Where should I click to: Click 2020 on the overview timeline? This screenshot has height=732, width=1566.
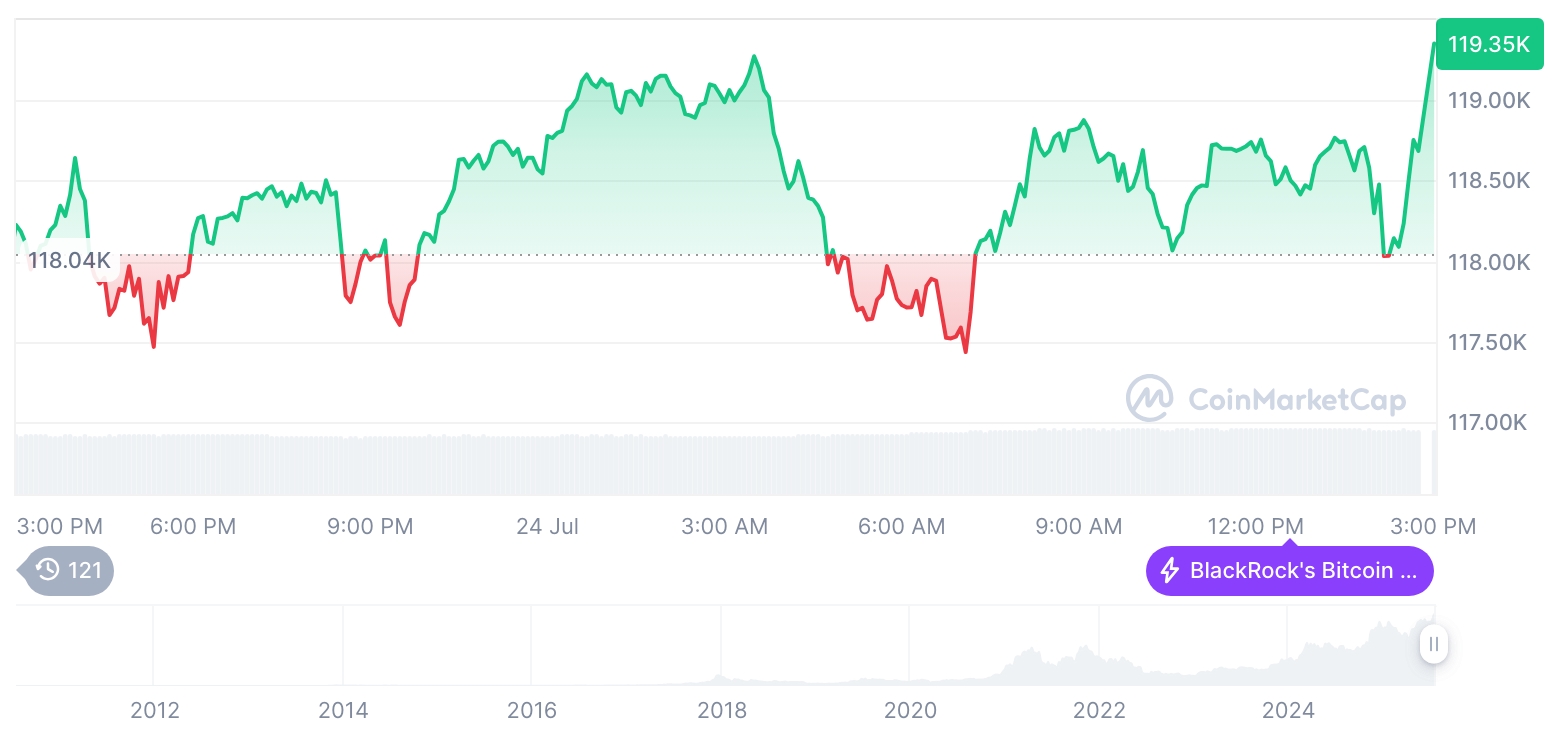click(910, 710)
